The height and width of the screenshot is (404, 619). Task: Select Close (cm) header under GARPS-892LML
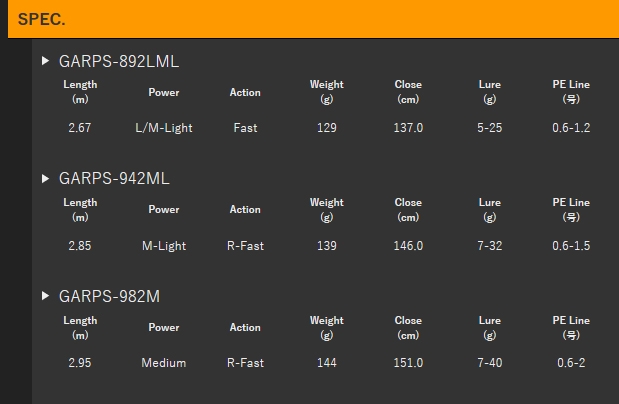click(x=408, y=92)
